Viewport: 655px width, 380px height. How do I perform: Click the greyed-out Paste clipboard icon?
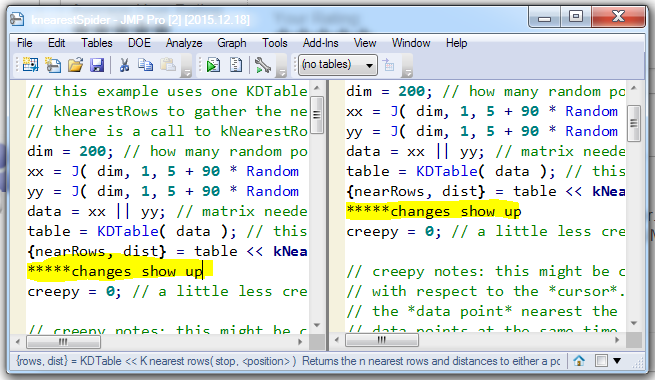(x=168, y=65)
